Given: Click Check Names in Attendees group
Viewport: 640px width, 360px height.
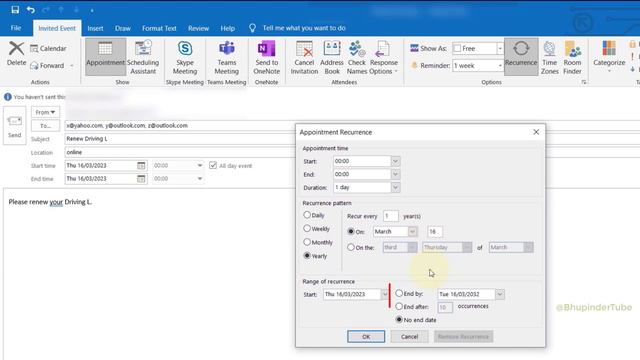Looking at the screenshot, I should [357, 57].
